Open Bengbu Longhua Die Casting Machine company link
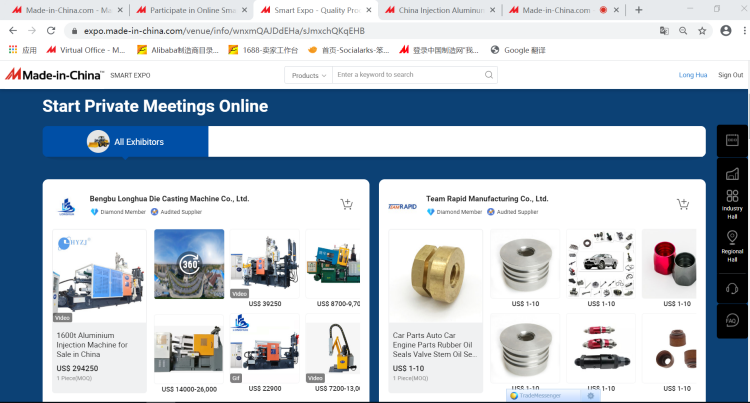The image size is (750, 403). (x=169, y=198)
